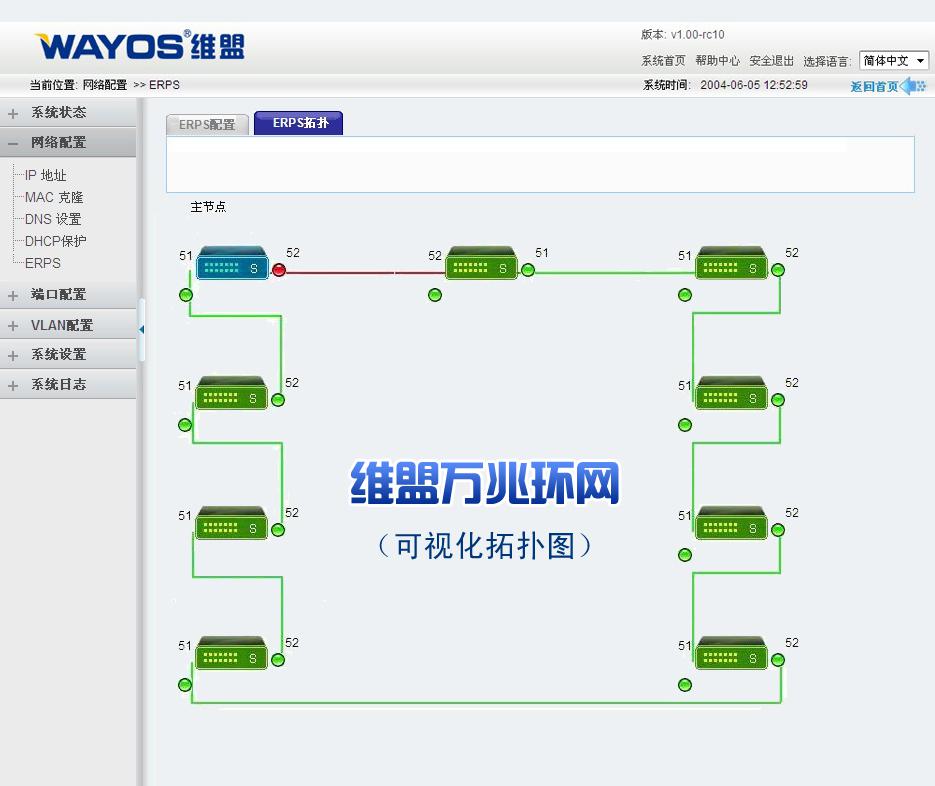Expand the 系统状态 menu section

coord(68,113)
